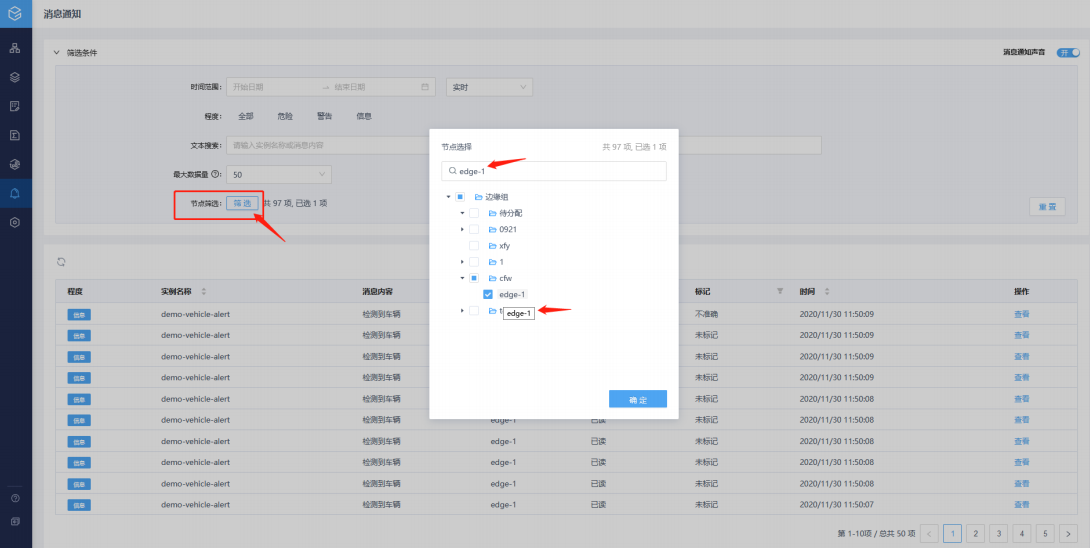Toggle the cfw folder checkbox
Image resolution: width=1090 pixels, height=550 pixels.
coord(474,278)
